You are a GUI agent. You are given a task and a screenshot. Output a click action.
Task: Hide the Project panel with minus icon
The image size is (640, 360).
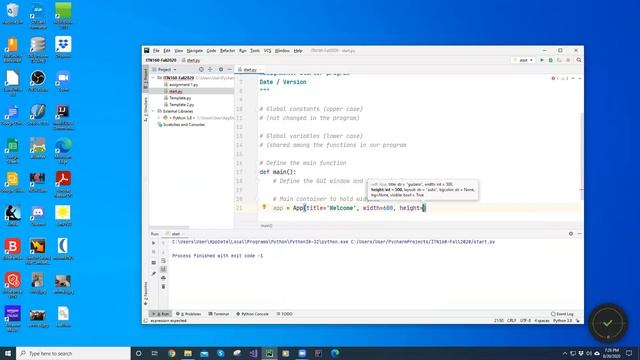pos(229,69)
